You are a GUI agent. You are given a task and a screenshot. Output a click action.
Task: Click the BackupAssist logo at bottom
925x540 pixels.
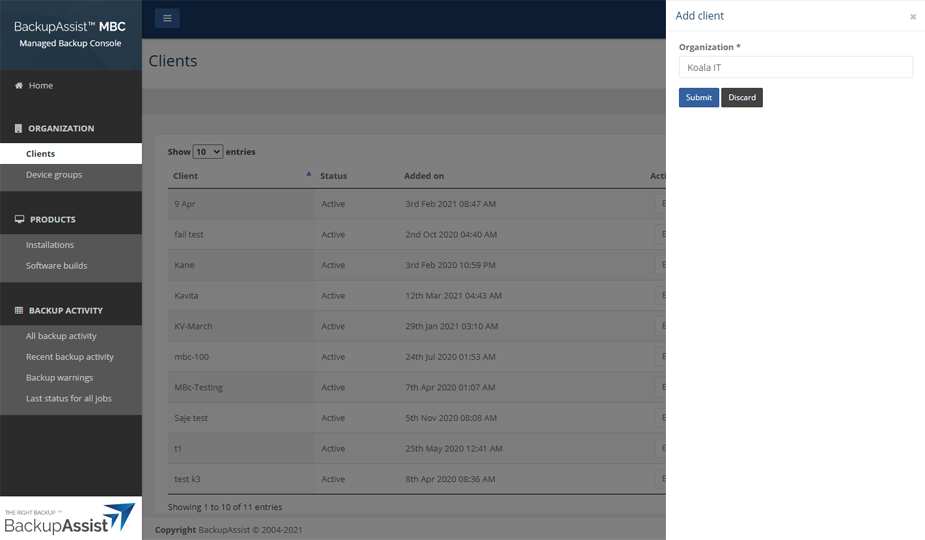point(70,518)
